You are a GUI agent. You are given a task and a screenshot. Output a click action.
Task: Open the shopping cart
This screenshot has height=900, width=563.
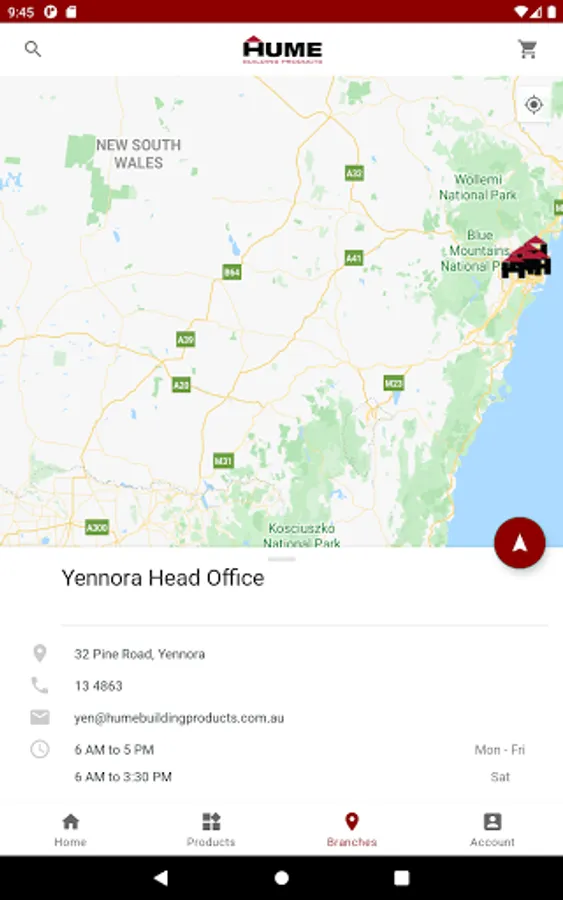point(528,49)
